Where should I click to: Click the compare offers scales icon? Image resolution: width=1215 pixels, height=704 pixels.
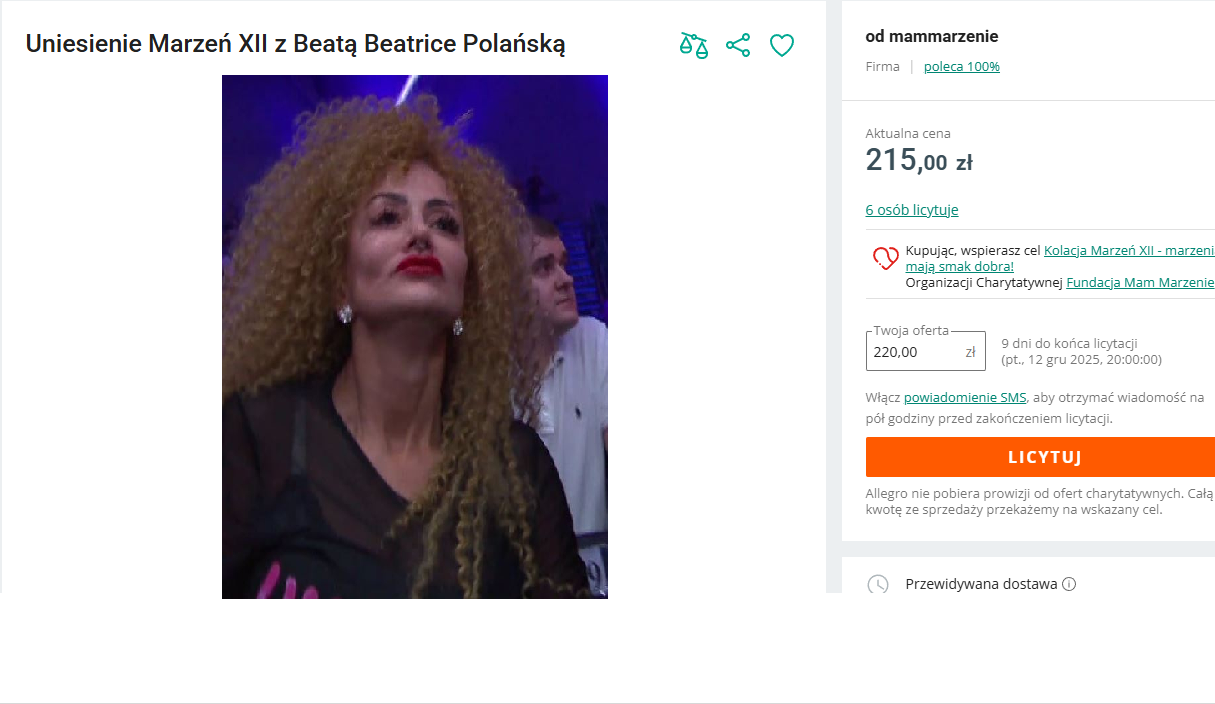693,45
